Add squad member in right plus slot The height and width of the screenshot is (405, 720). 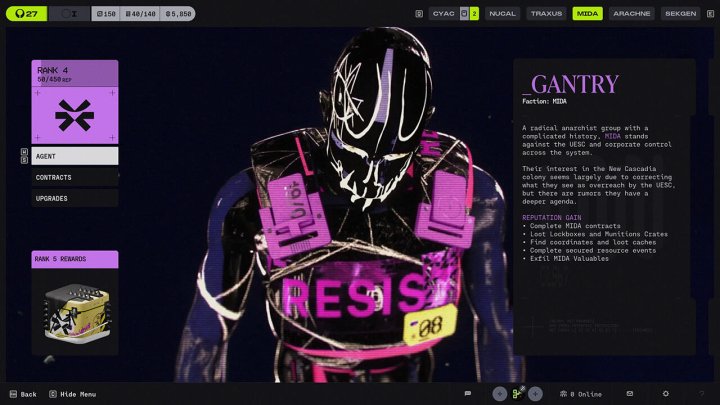click(535, 394)
